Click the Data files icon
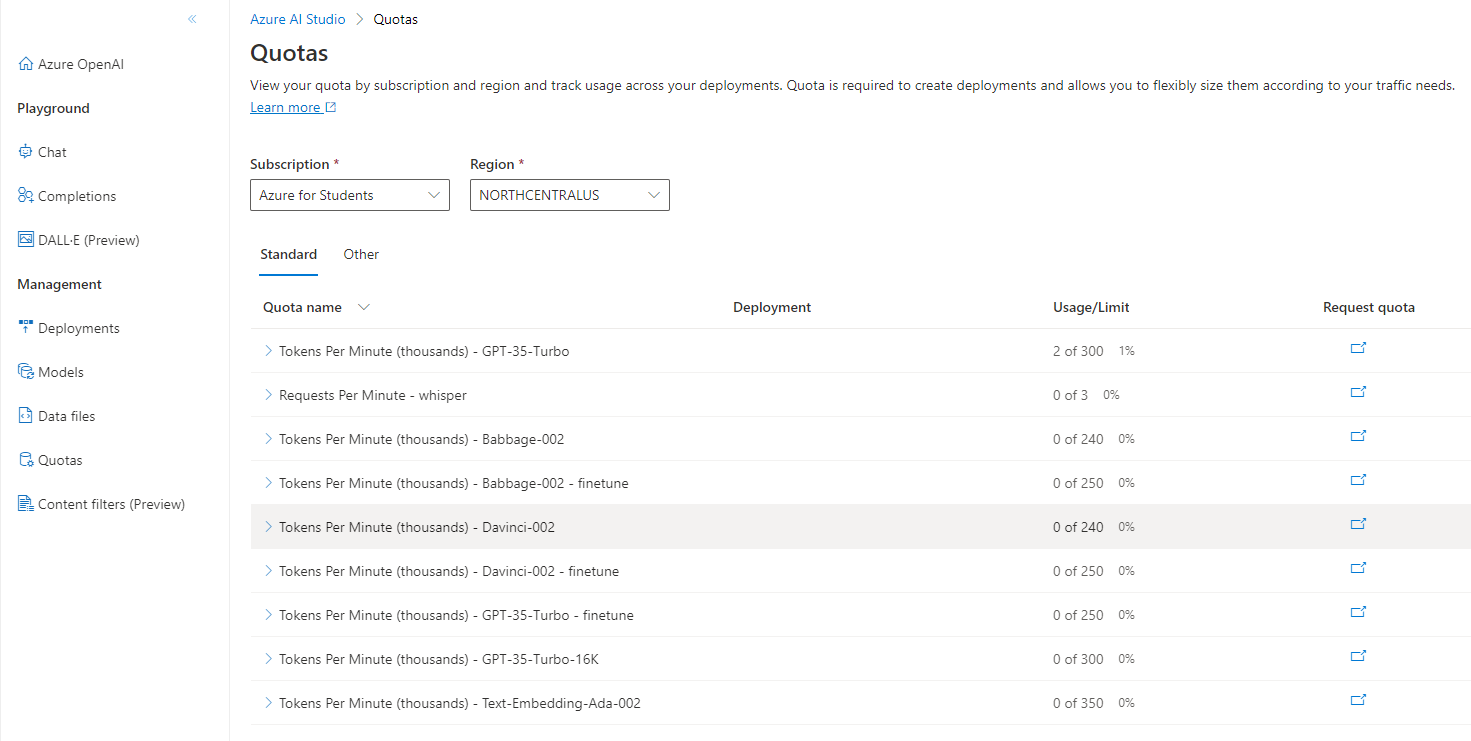1471x741 pixels. point(26,416)
